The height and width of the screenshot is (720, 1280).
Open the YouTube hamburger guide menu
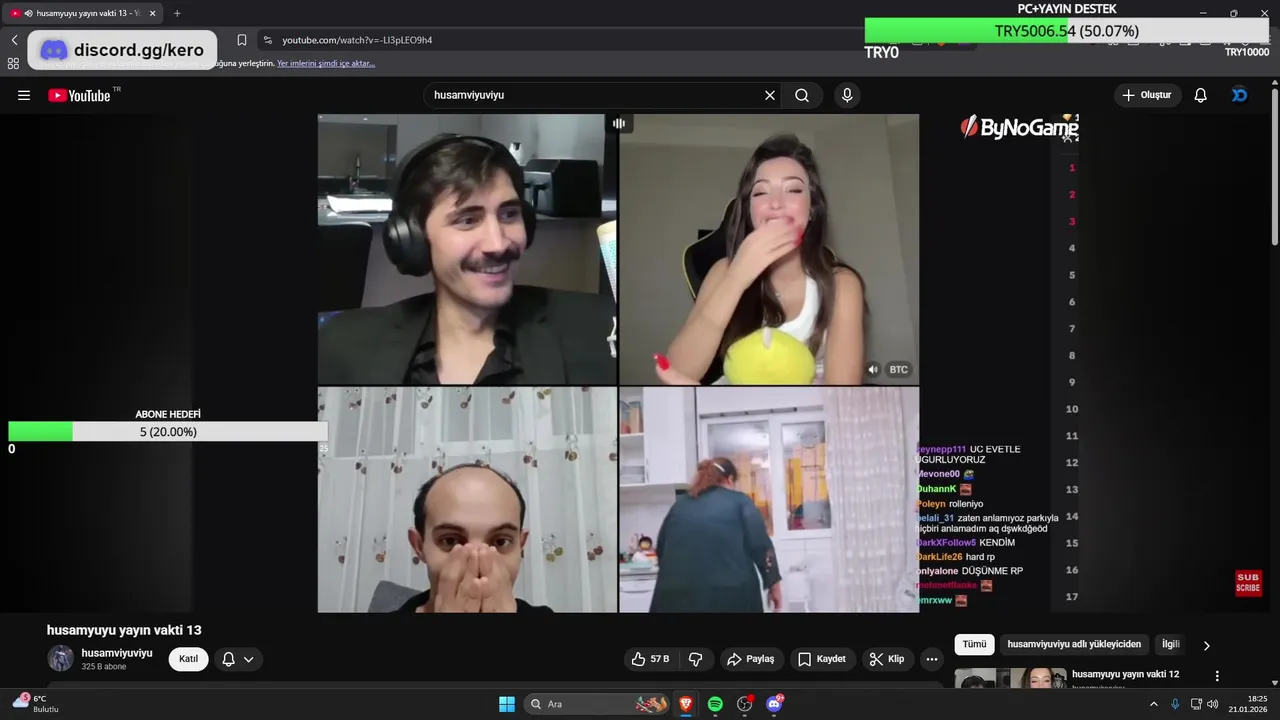point(24,95)
